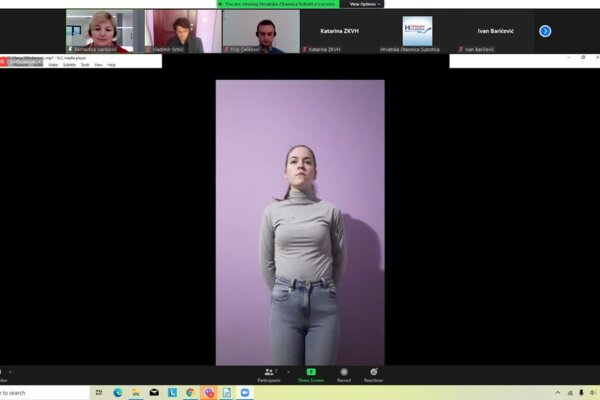Toggle meeting recording with Record
600x400 pixels.
click(x=344, y=374)
